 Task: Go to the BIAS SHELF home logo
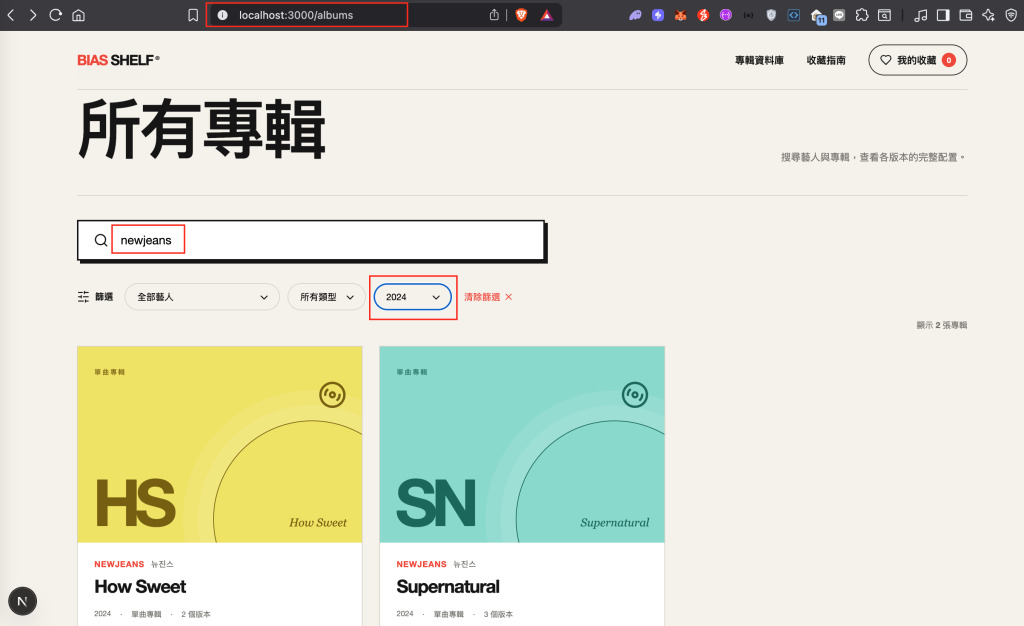click(x=118, y=60)
